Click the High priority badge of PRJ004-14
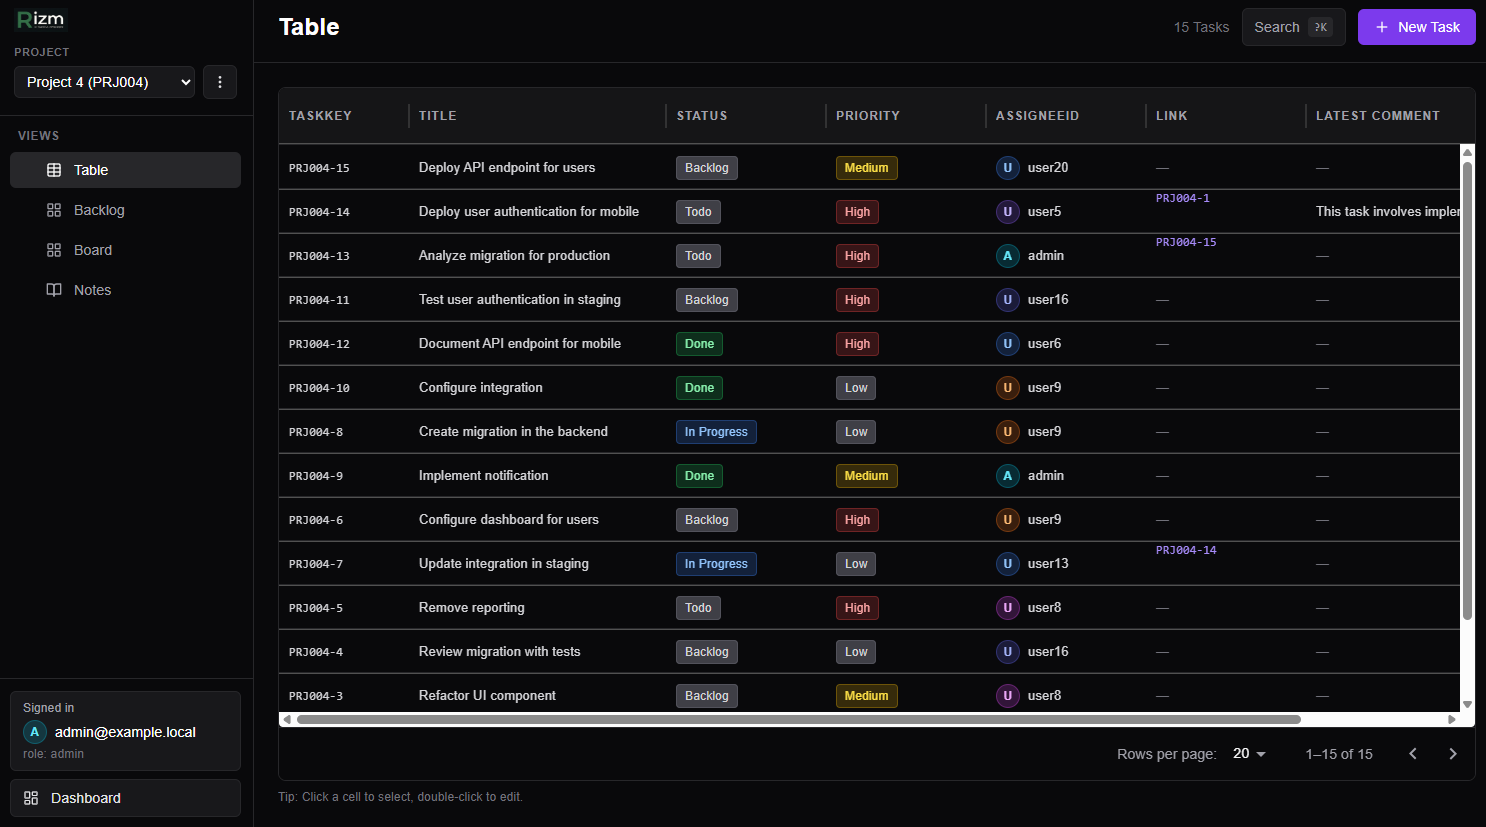The height and width of the screenshot is (827, 1486). click(857, 212)
